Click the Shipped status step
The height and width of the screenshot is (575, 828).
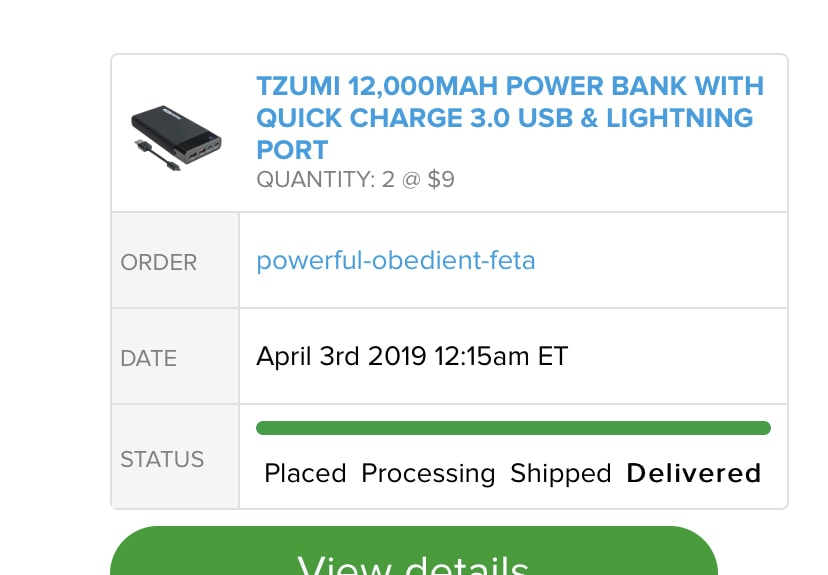point(560,473)
